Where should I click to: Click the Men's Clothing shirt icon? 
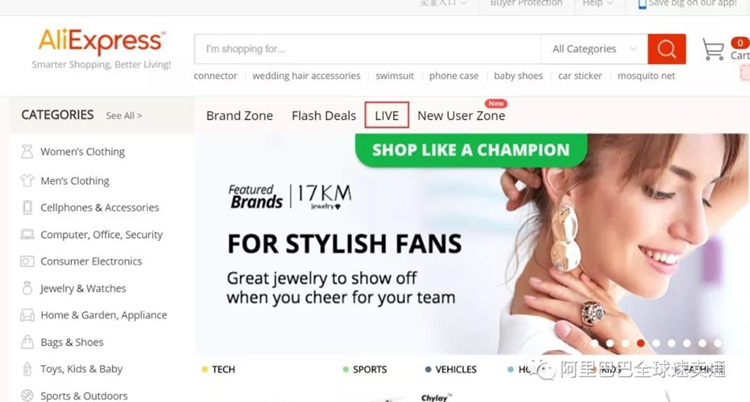27,180
